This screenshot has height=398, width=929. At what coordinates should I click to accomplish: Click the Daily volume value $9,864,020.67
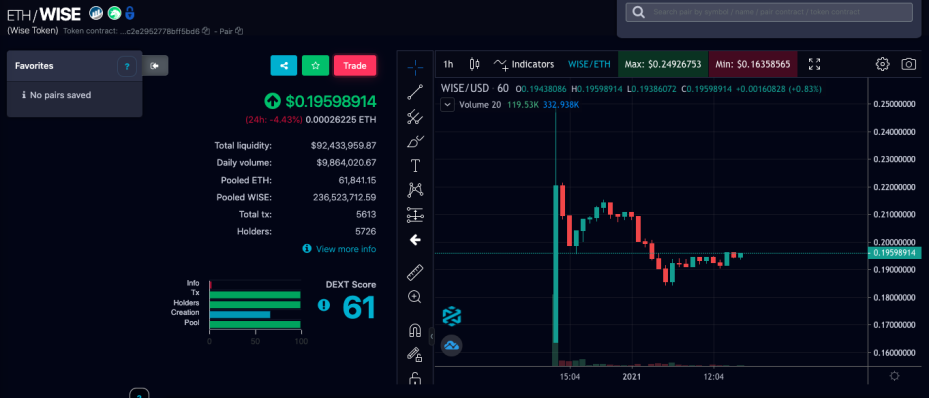point(345,162)
